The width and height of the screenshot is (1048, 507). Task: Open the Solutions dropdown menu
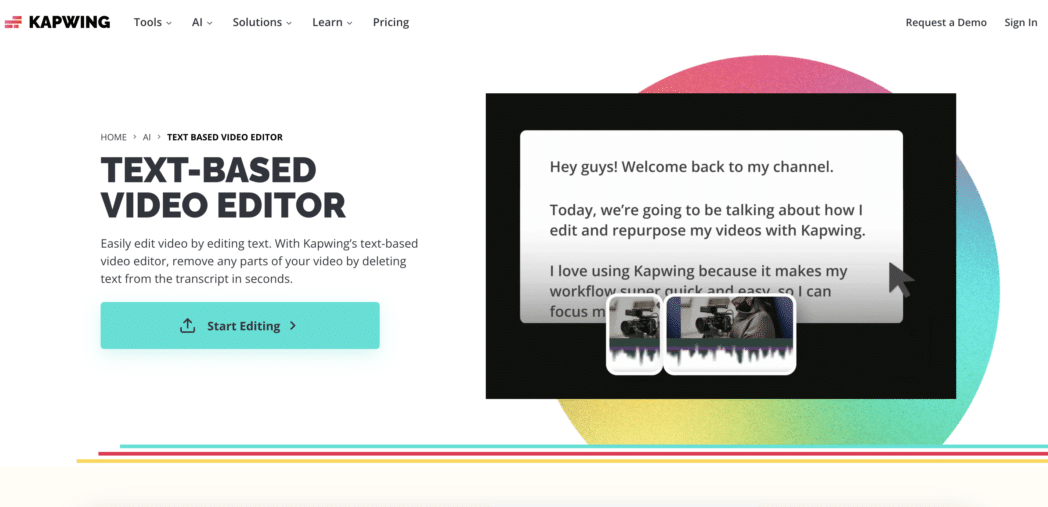pos(262,22)
